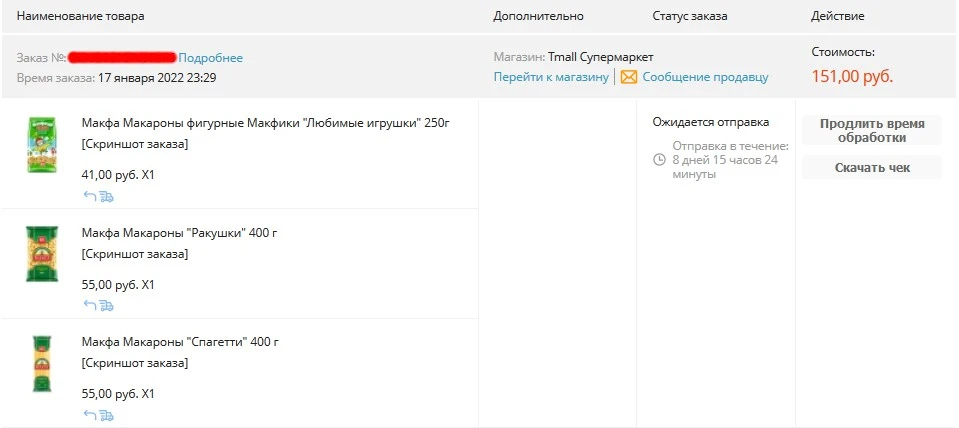Go to store via Перейти к магазину
The image size is (959, 428).
[551, 77]
